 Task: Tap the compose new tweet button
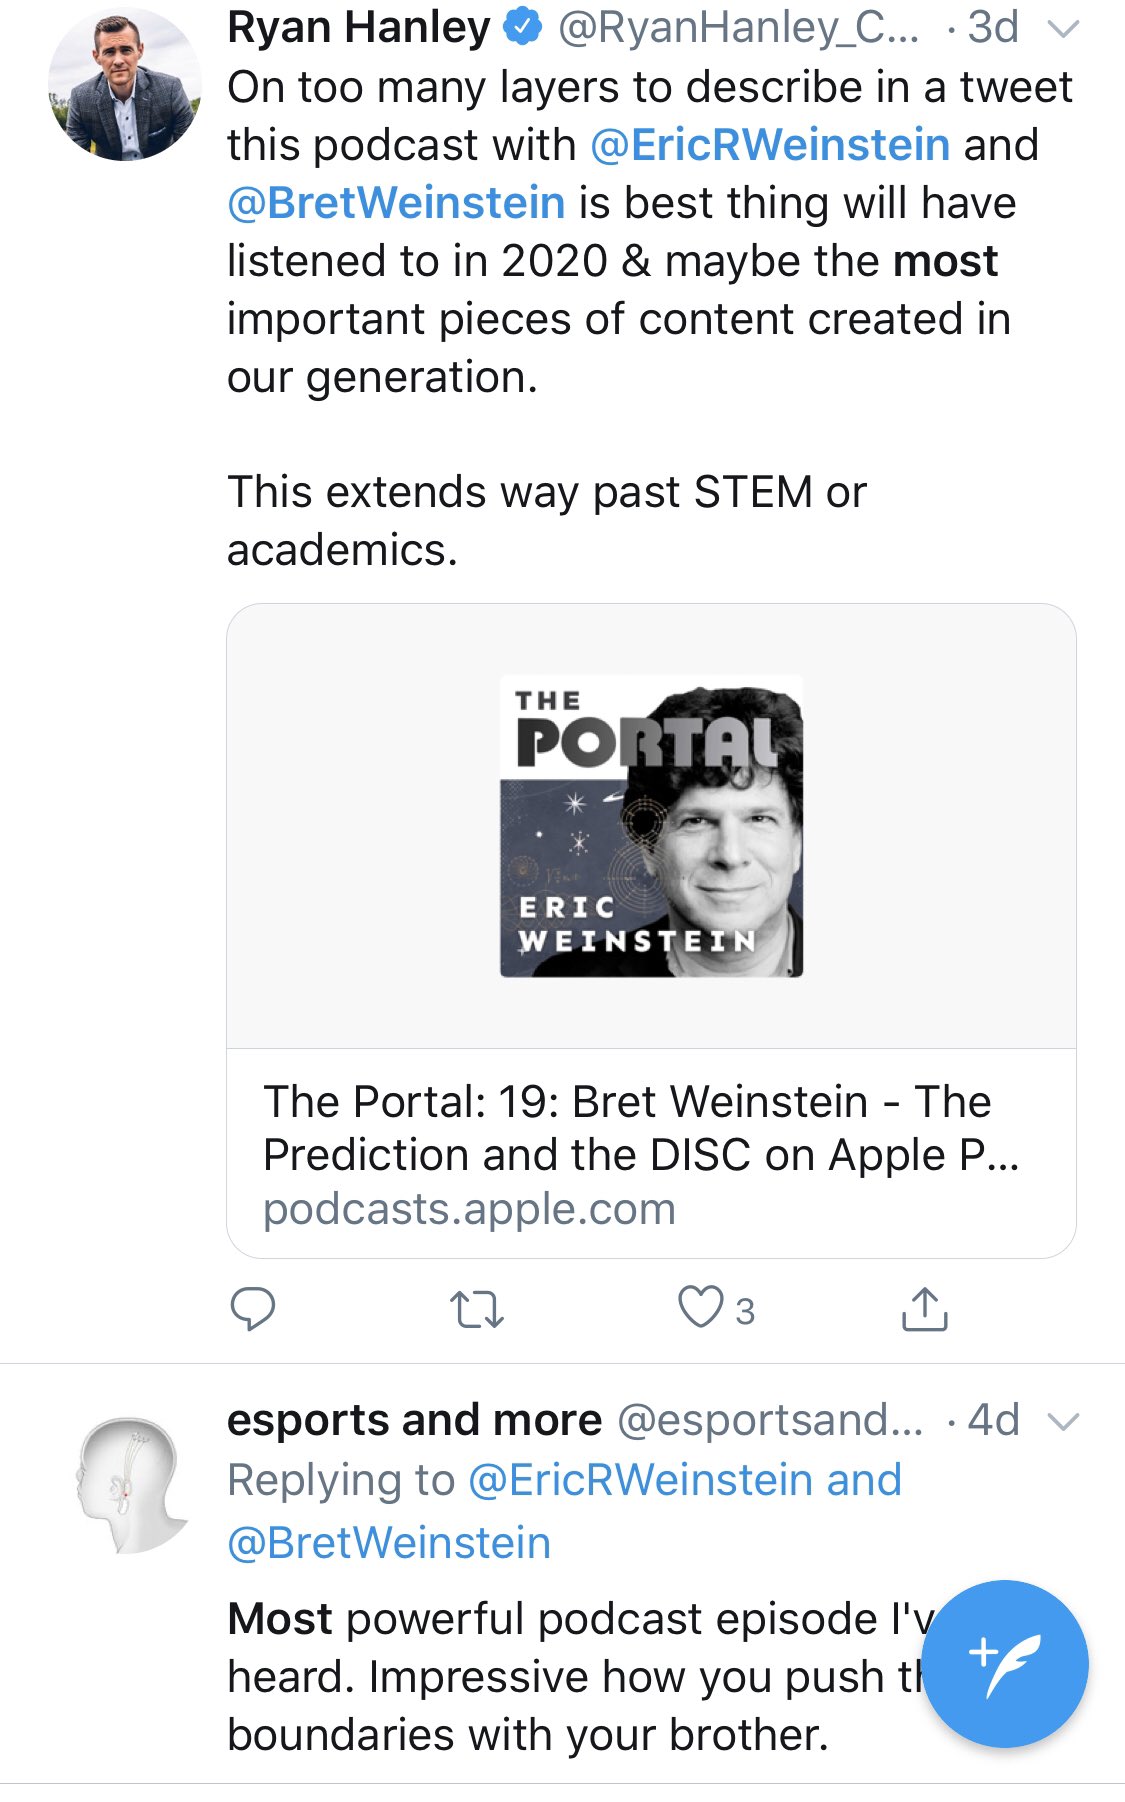tap(1004, 1663)
